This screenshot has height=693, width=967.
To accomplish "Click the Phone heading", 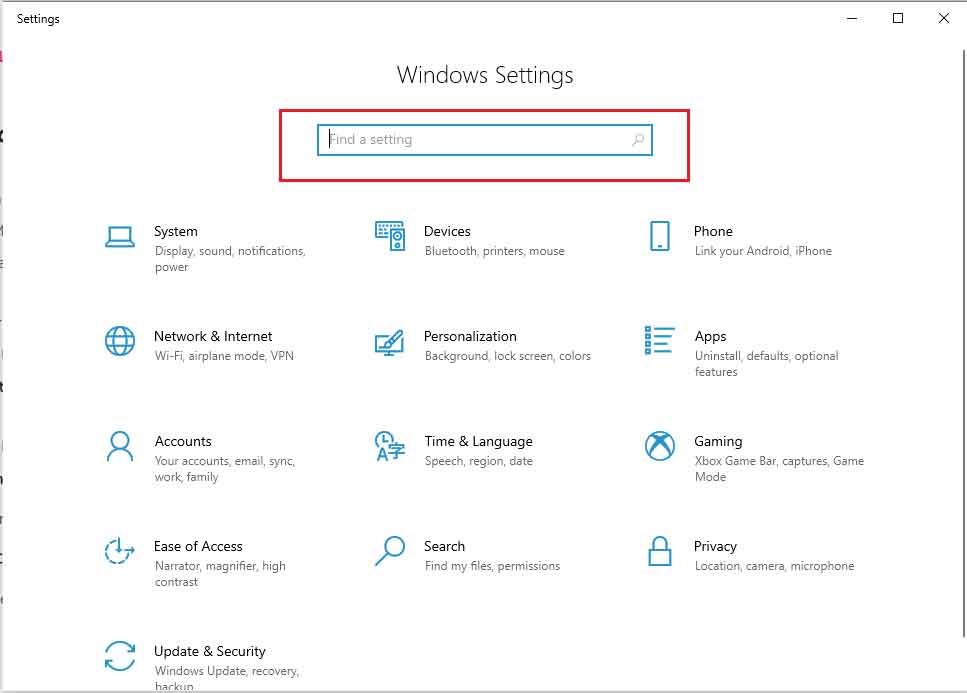I will (x=713, y=231).
